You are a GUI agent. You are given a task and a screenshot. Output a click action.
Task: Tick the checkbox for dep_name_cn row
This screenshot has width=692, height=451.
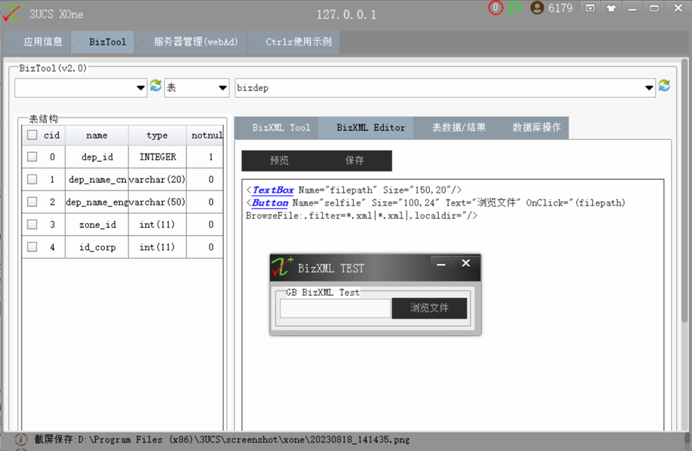click(x=32, y=179)
